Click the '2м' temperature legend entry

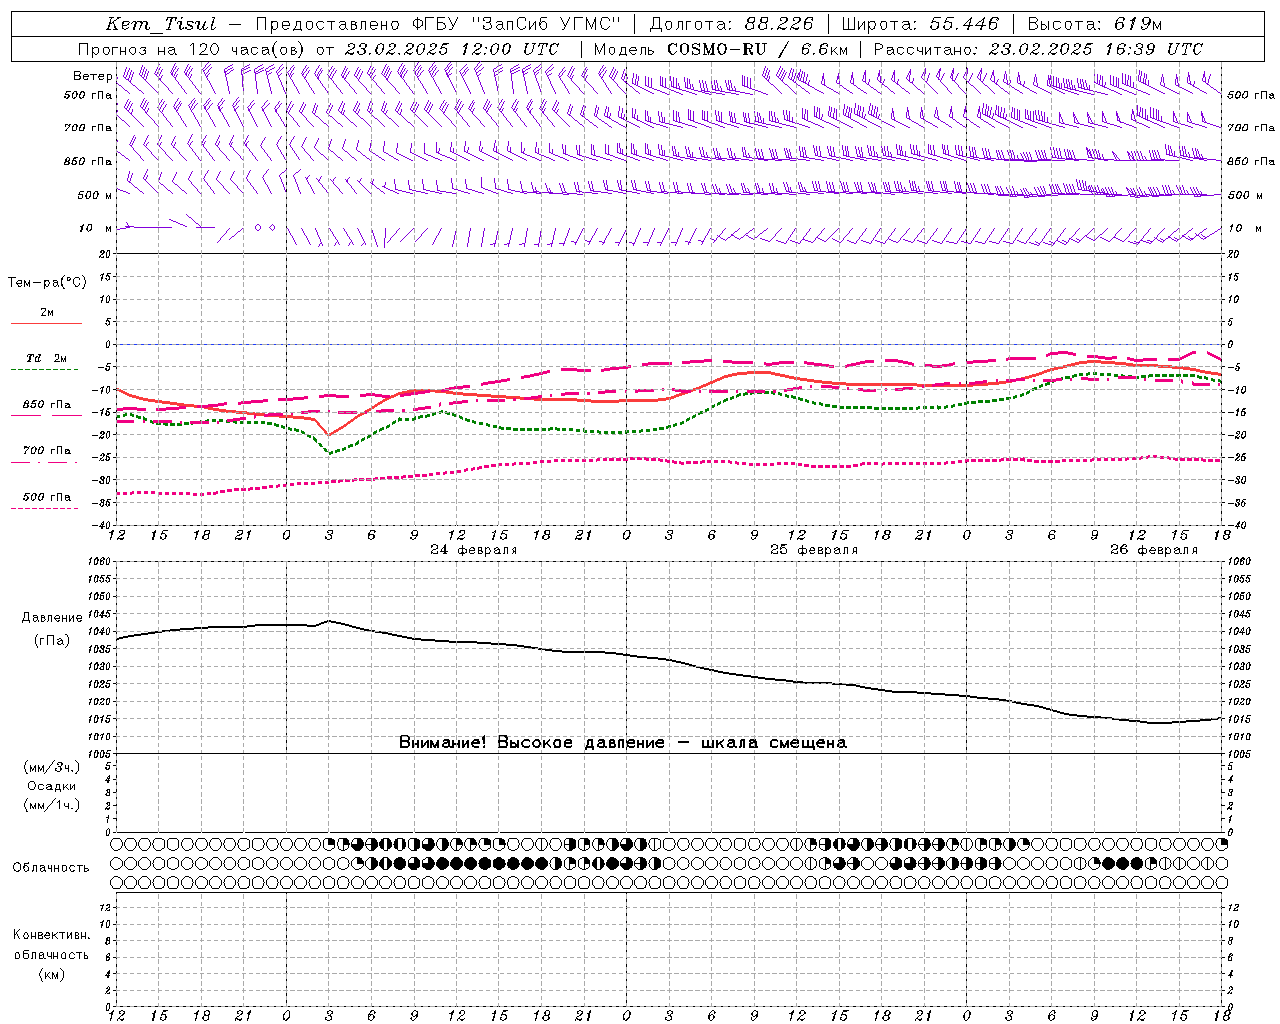tap(47, 313)
